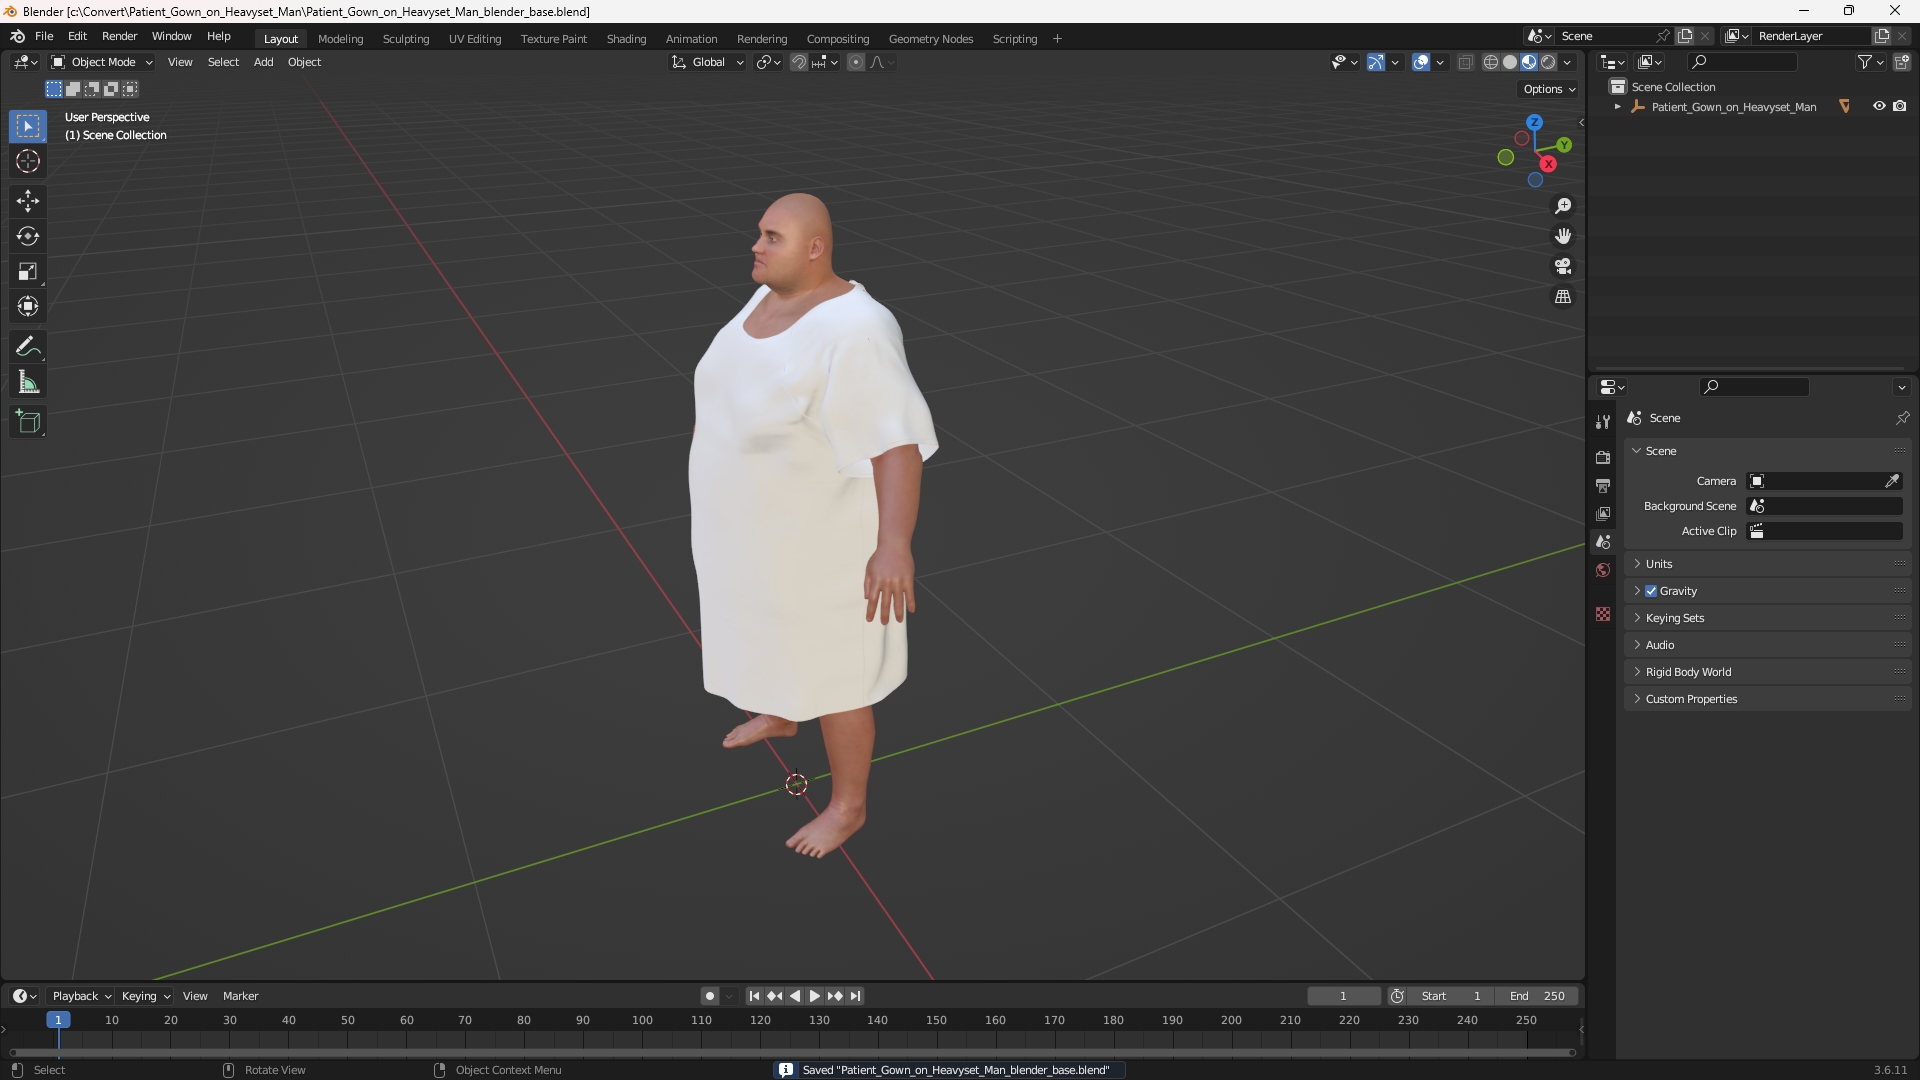
Task: Hide Patient_Gown_on_Heavyset_Man in viewport via eye
Action: (1879, 106)
